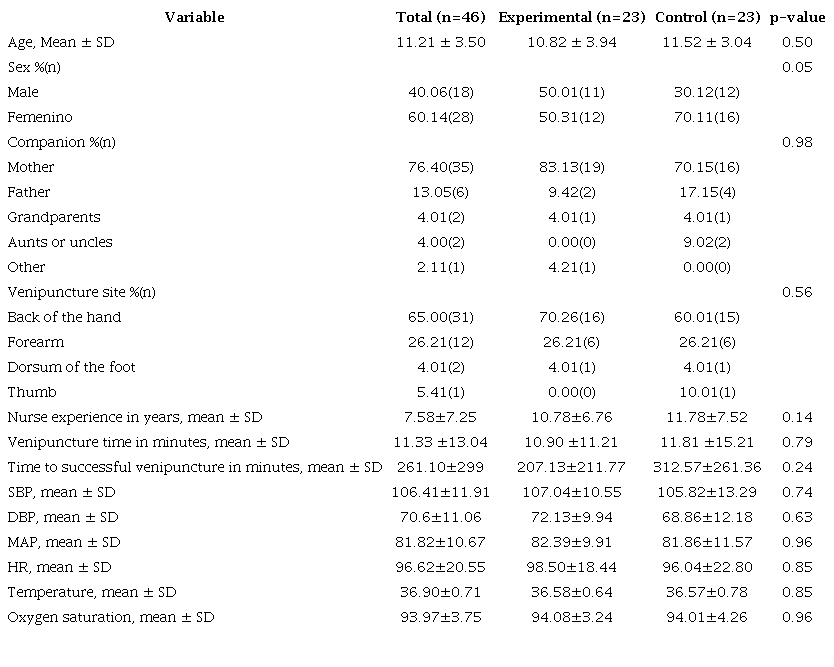Select the 'Femenino' row label
This screenshot has height=667, width=834.
point(40,117)
